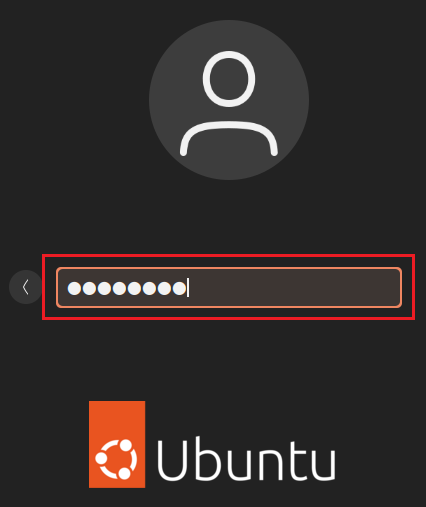The height and width of the screenshot is (507, 426).
Task: Click the middle of the masked password dots
Action: tap(127, 288)
